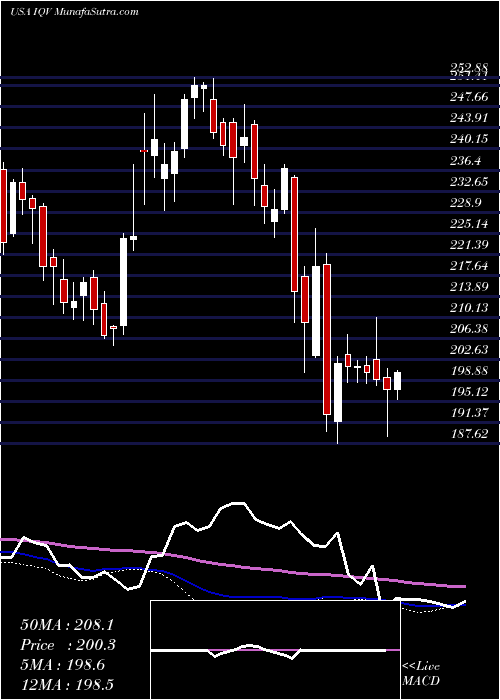Click the <<Live MACD label

click(x=421, y=673)
